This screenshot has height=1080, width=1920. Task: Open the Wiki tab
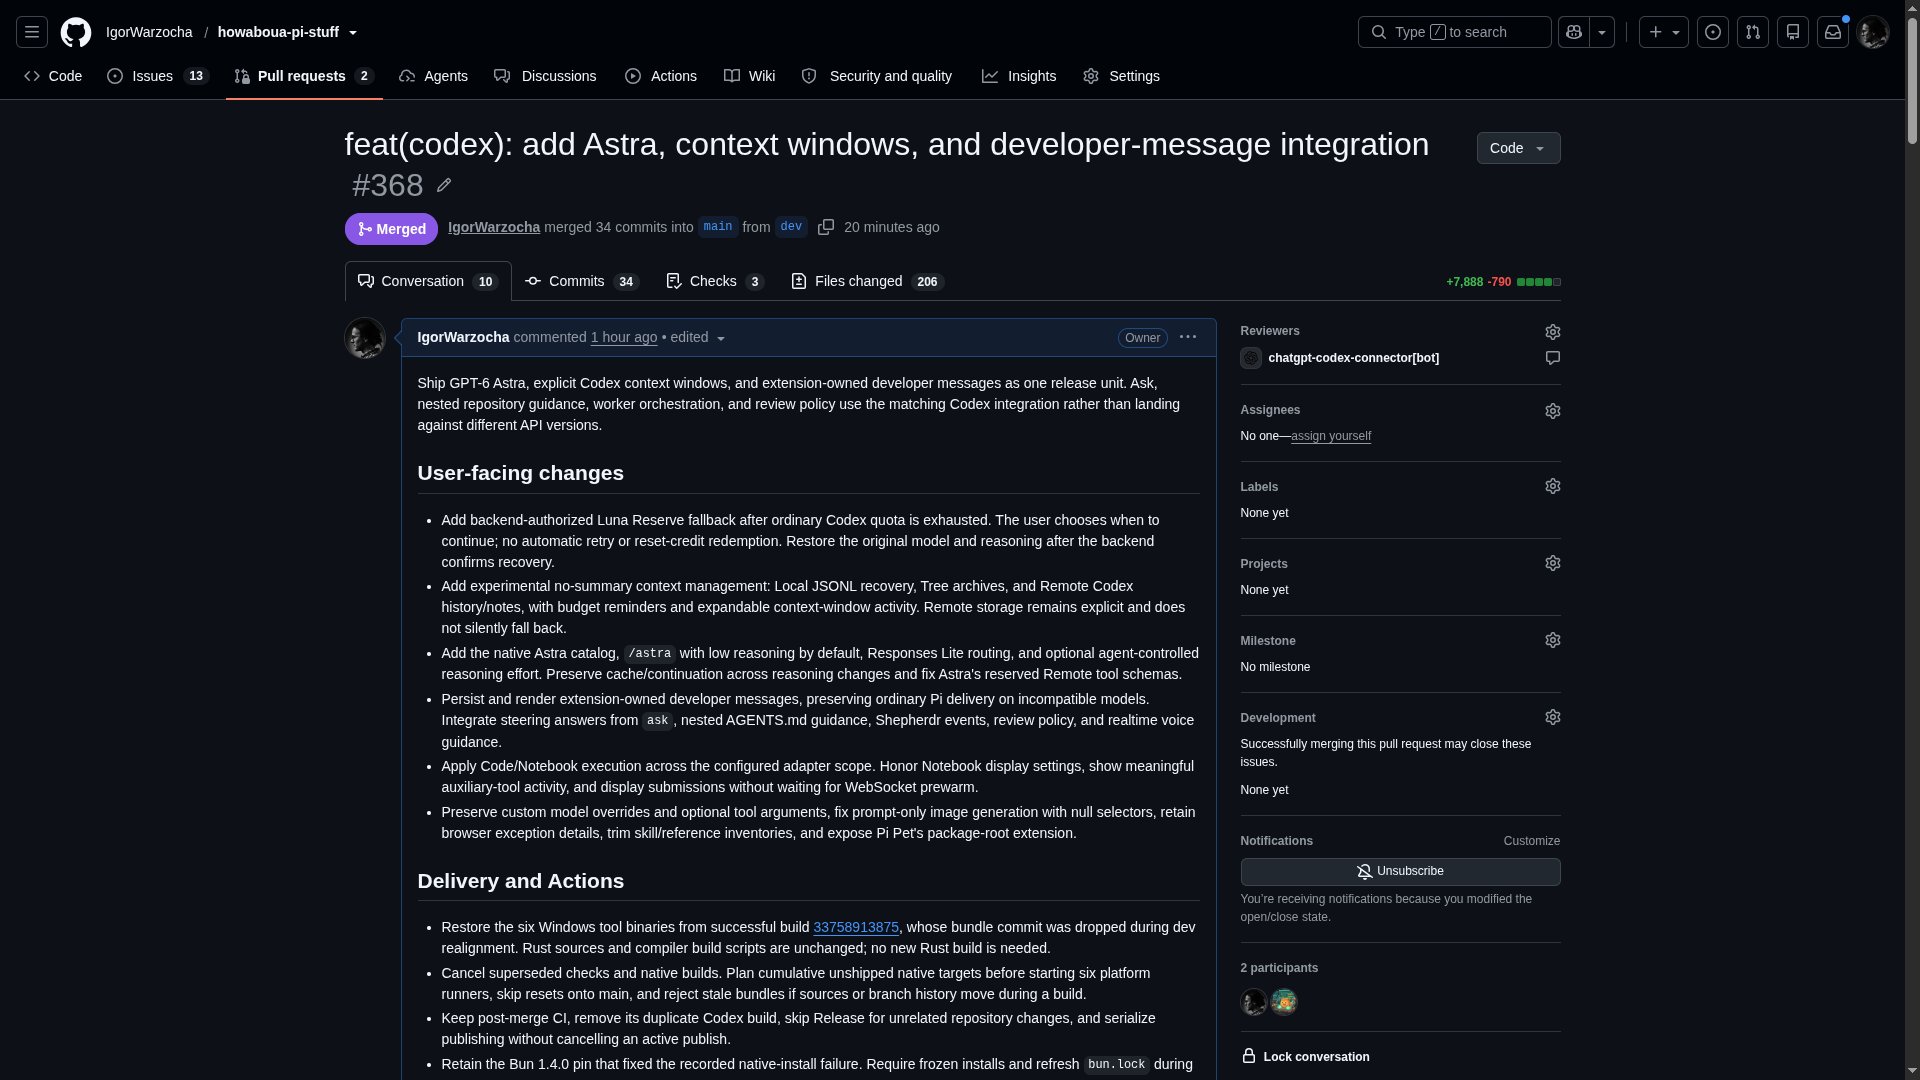pyautogui.click(x=750, y=76)
